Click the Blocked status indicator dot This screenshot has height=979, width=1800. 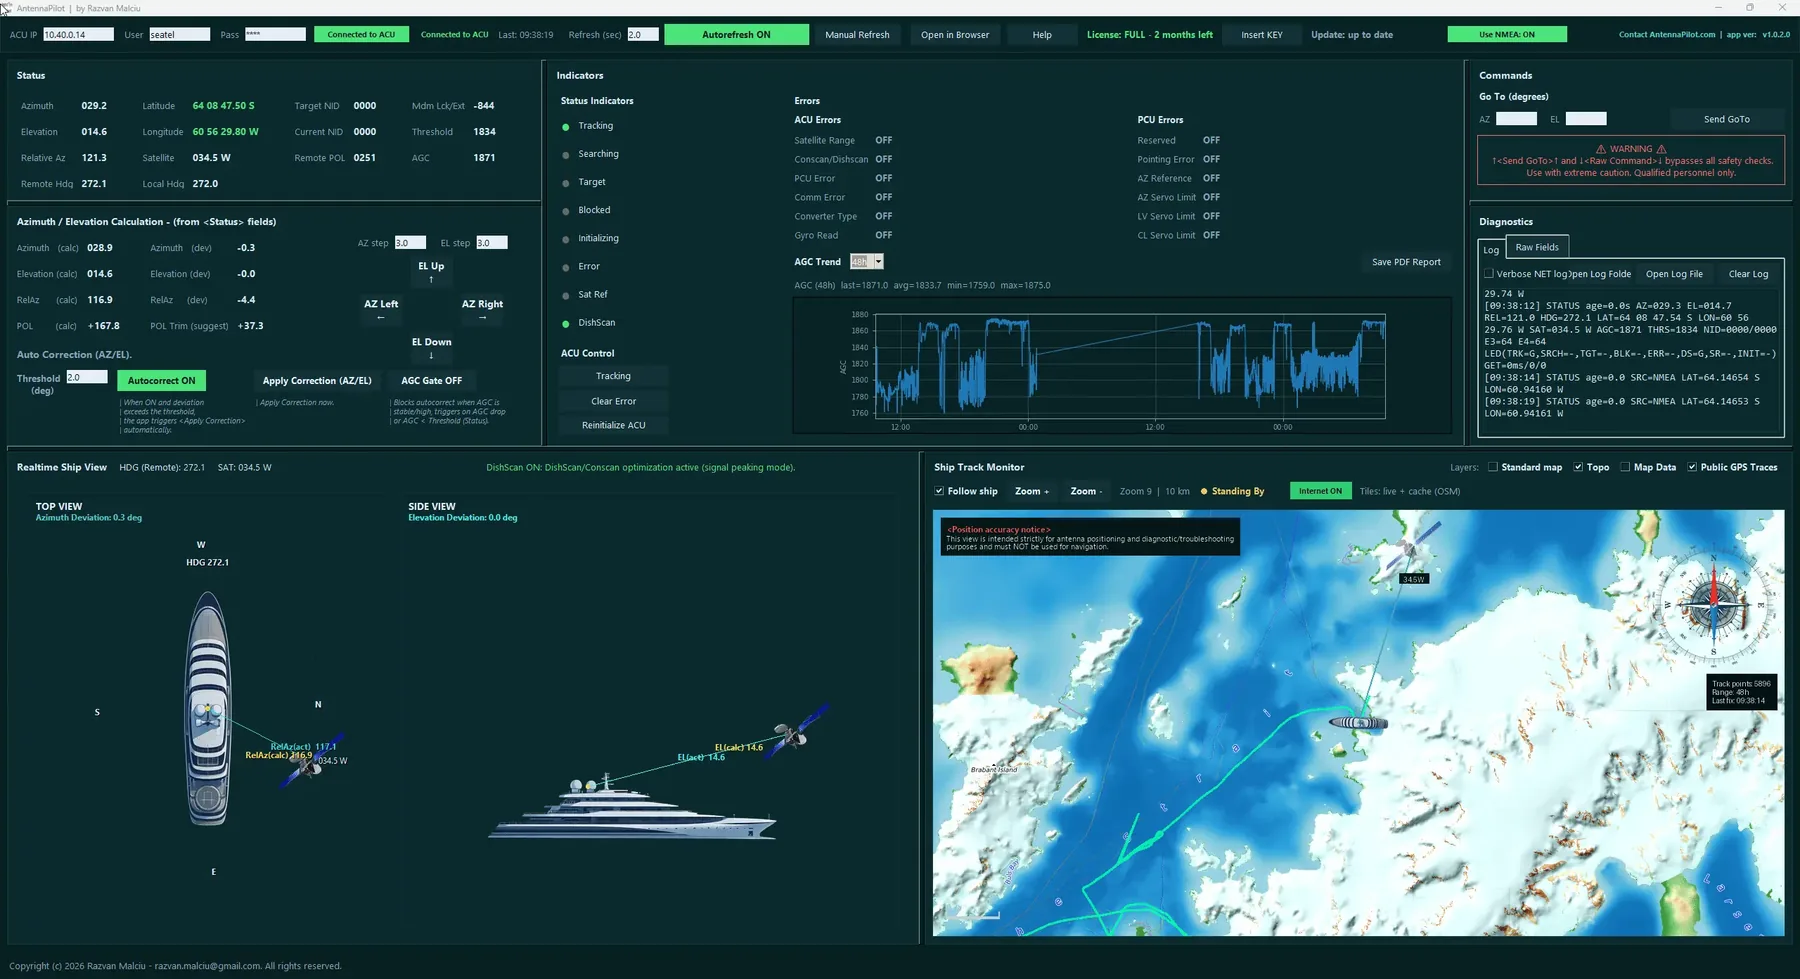pyautogui.click(x=566, y=211)
